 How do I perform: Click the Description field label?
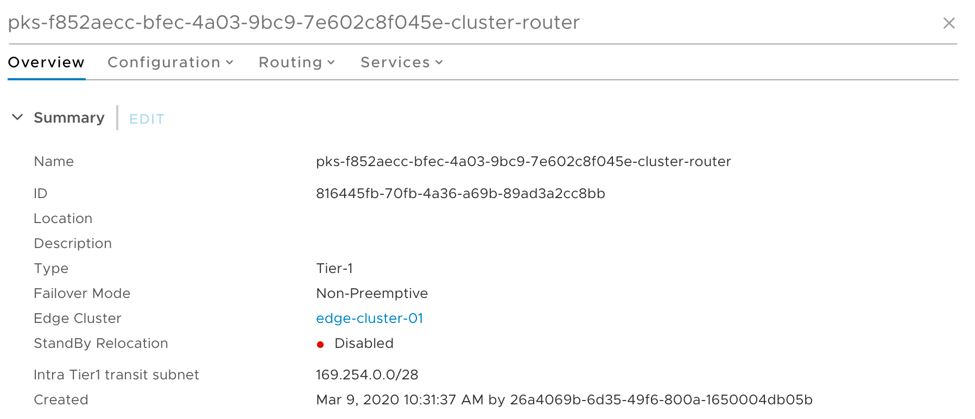73,243
